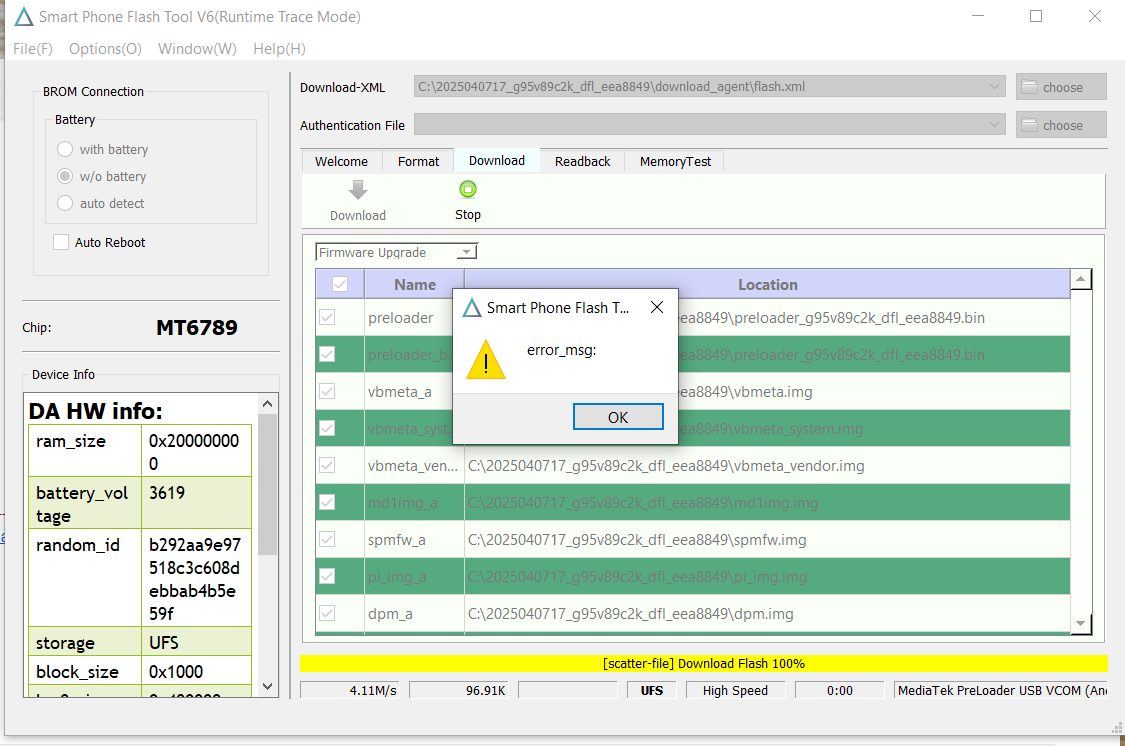Click the Smart Phone Flash Tool logo in the main title bar
The height and width of the screenshot is (746, 1125).
24,16
